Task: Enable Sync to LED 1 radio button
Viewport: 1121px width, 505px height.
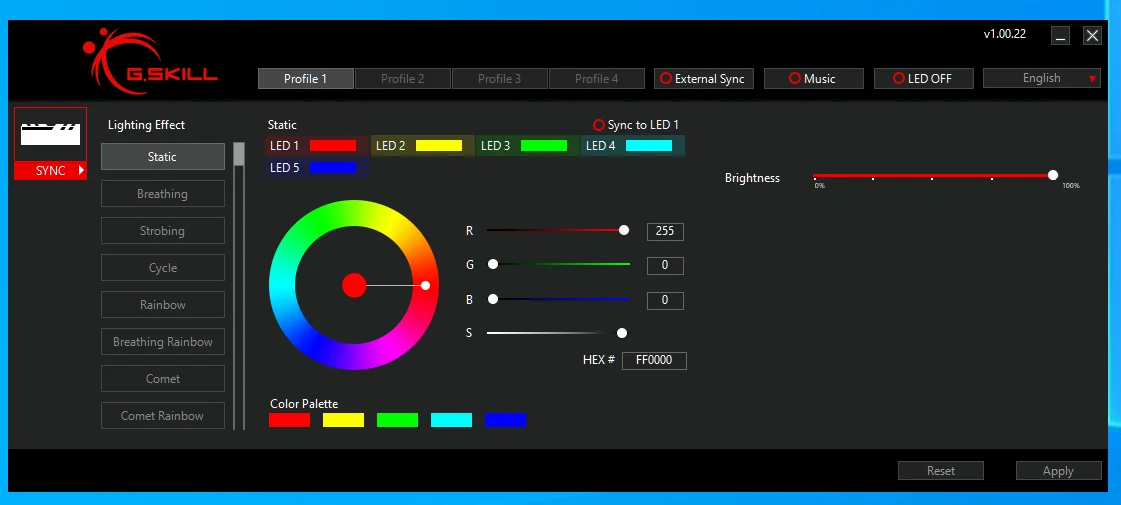Action: pos(599,125)
